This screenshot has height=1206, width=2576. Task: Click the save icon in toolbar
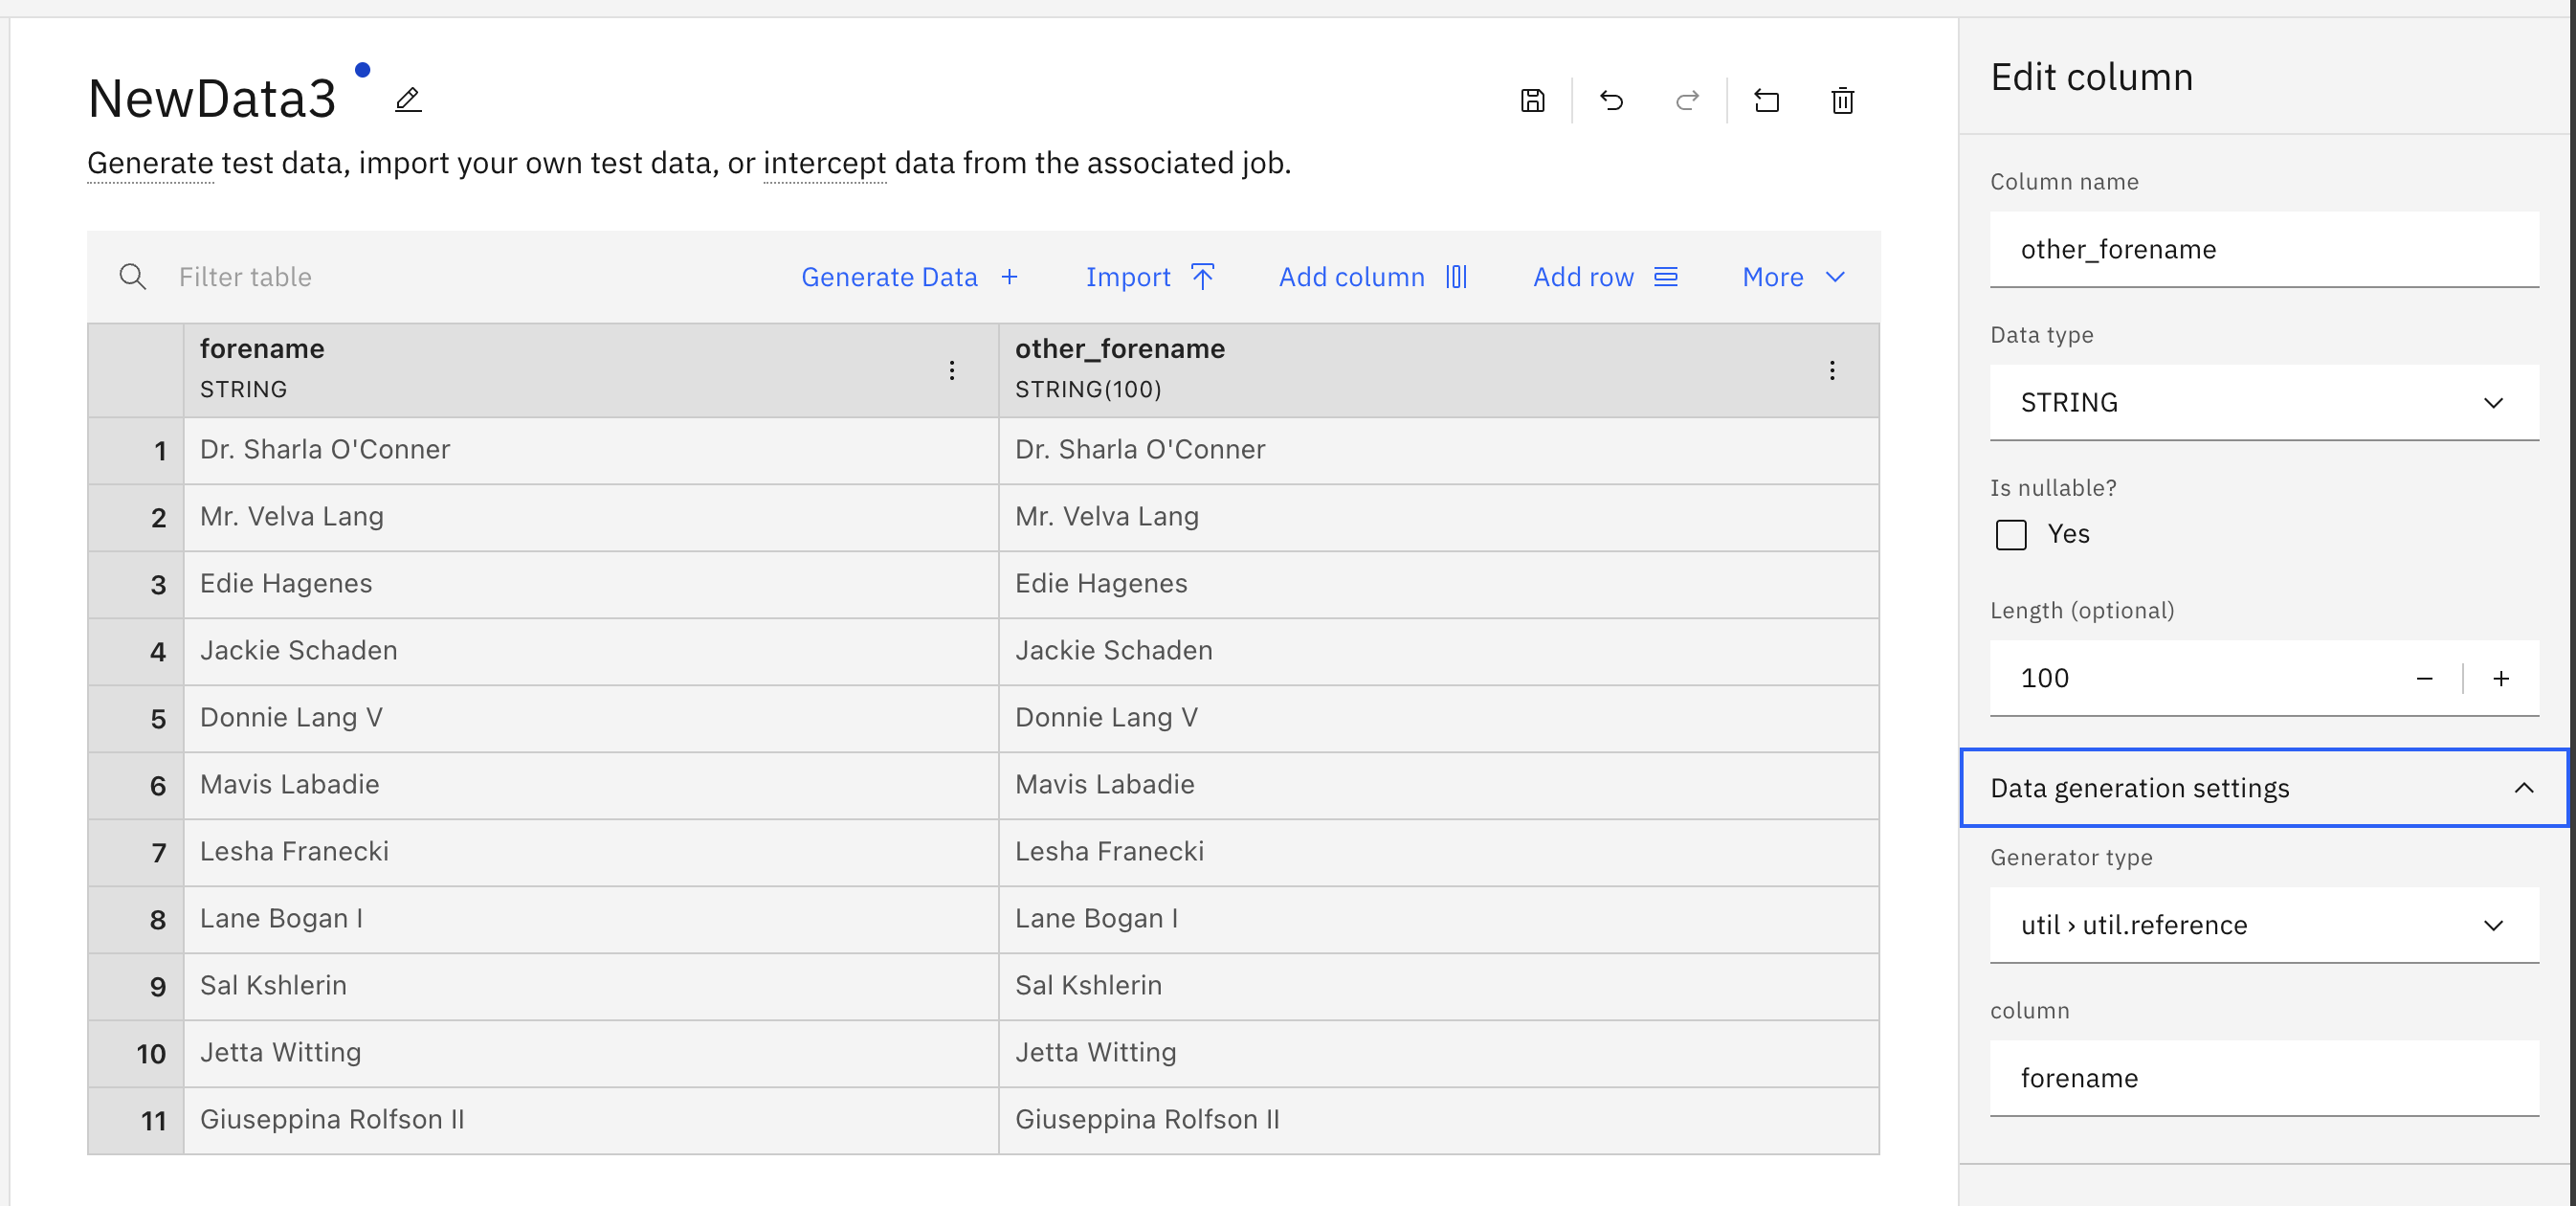point(1532,100)
